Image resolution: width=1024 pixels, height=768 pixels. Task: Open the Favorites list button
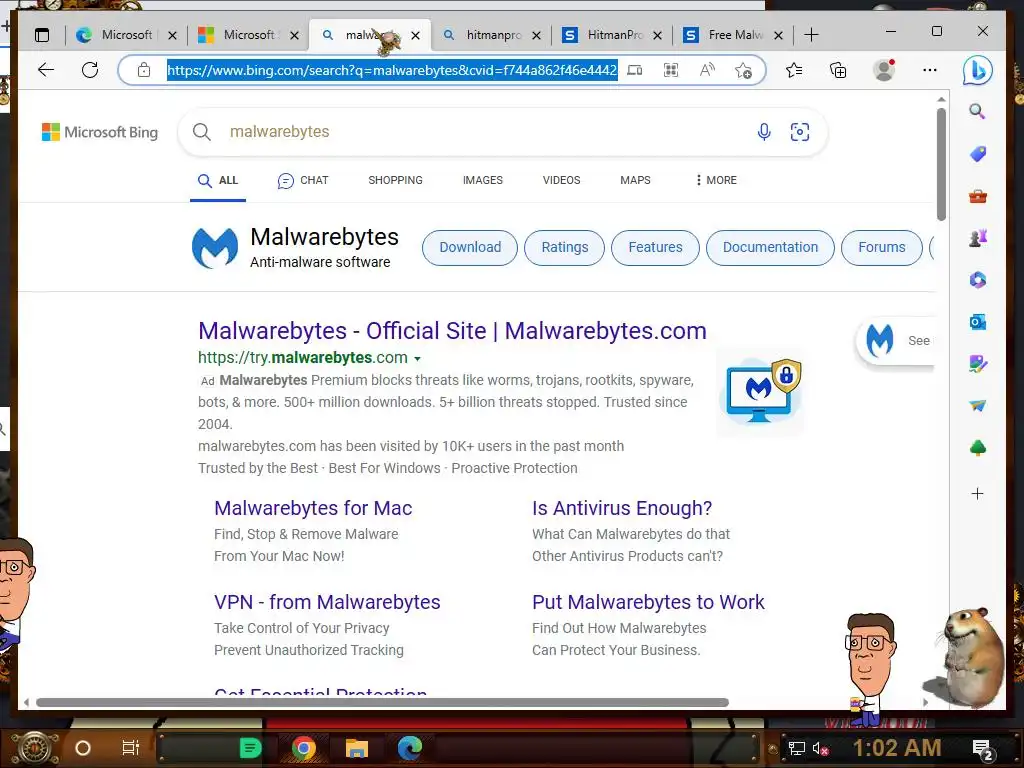click(794, 70)
